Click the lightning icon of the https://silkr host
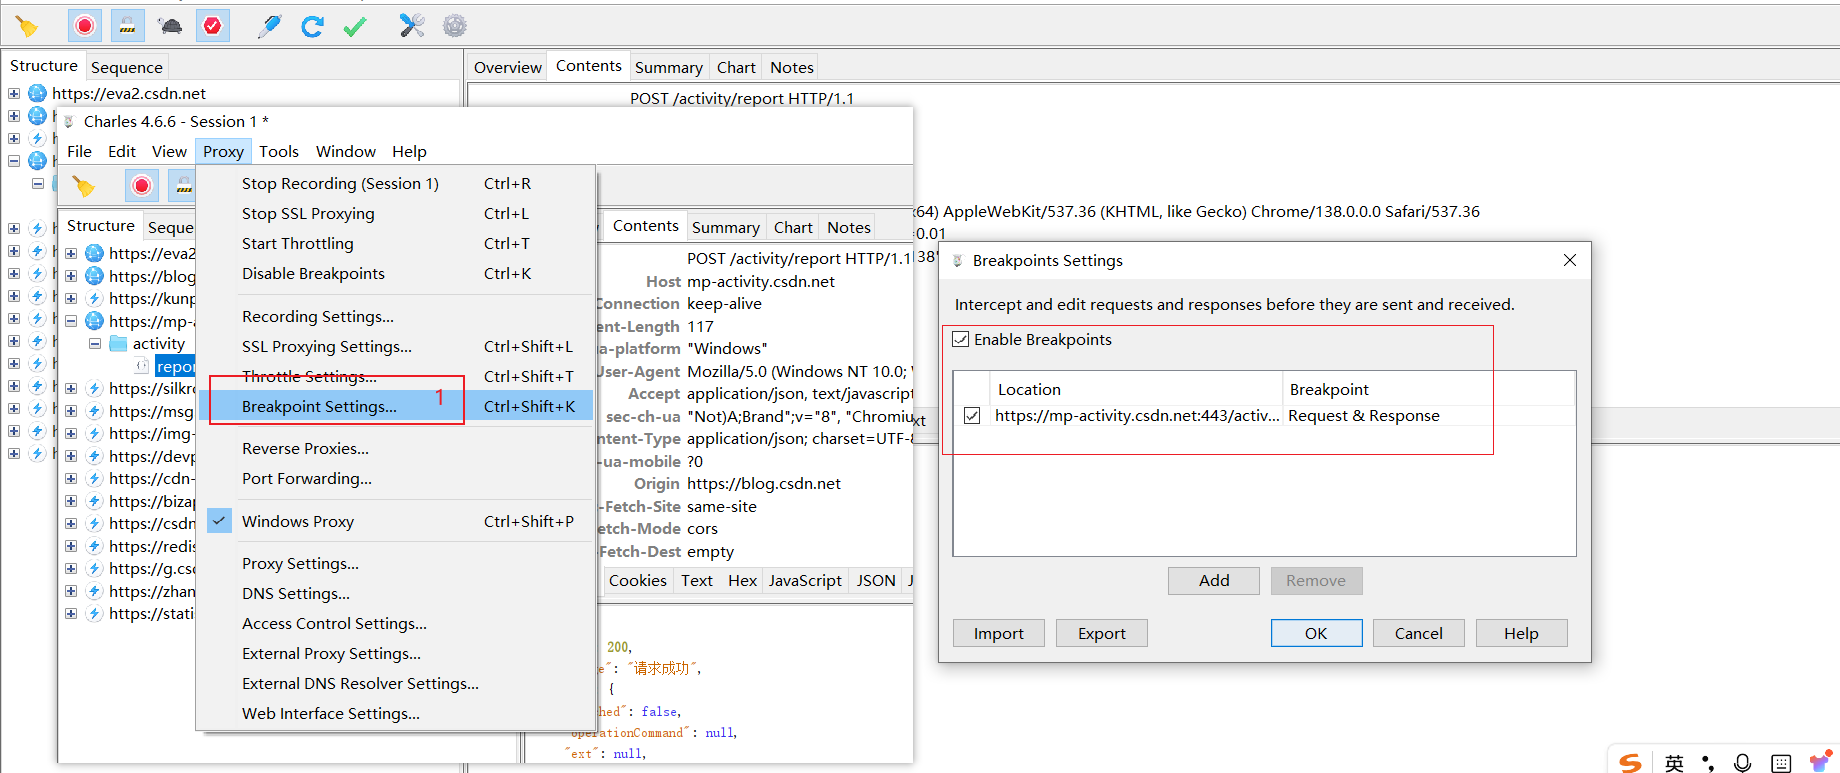 pos(95,388)
